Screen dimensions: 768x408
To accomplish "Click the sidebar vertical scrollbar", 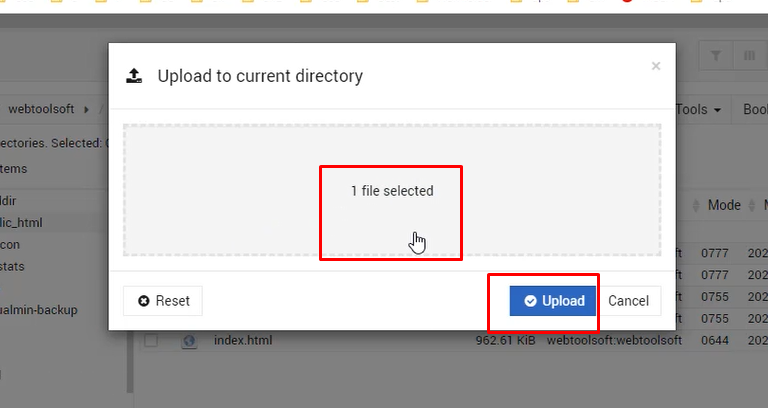I will (x=130, y=361).
